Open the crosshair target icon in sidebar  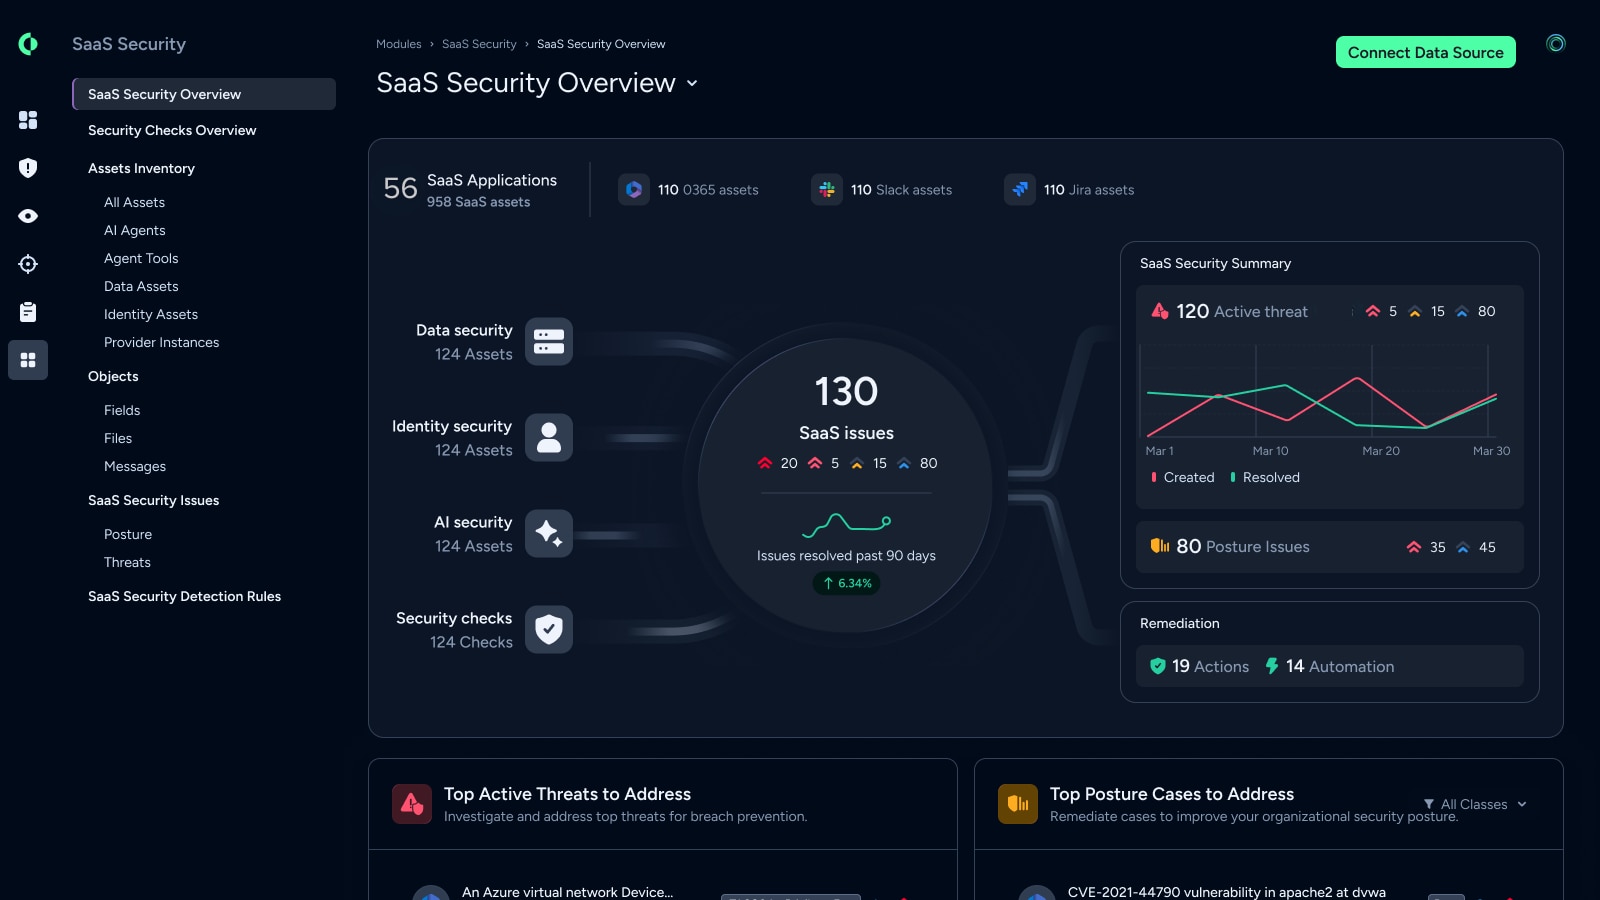tap(28, 264)
